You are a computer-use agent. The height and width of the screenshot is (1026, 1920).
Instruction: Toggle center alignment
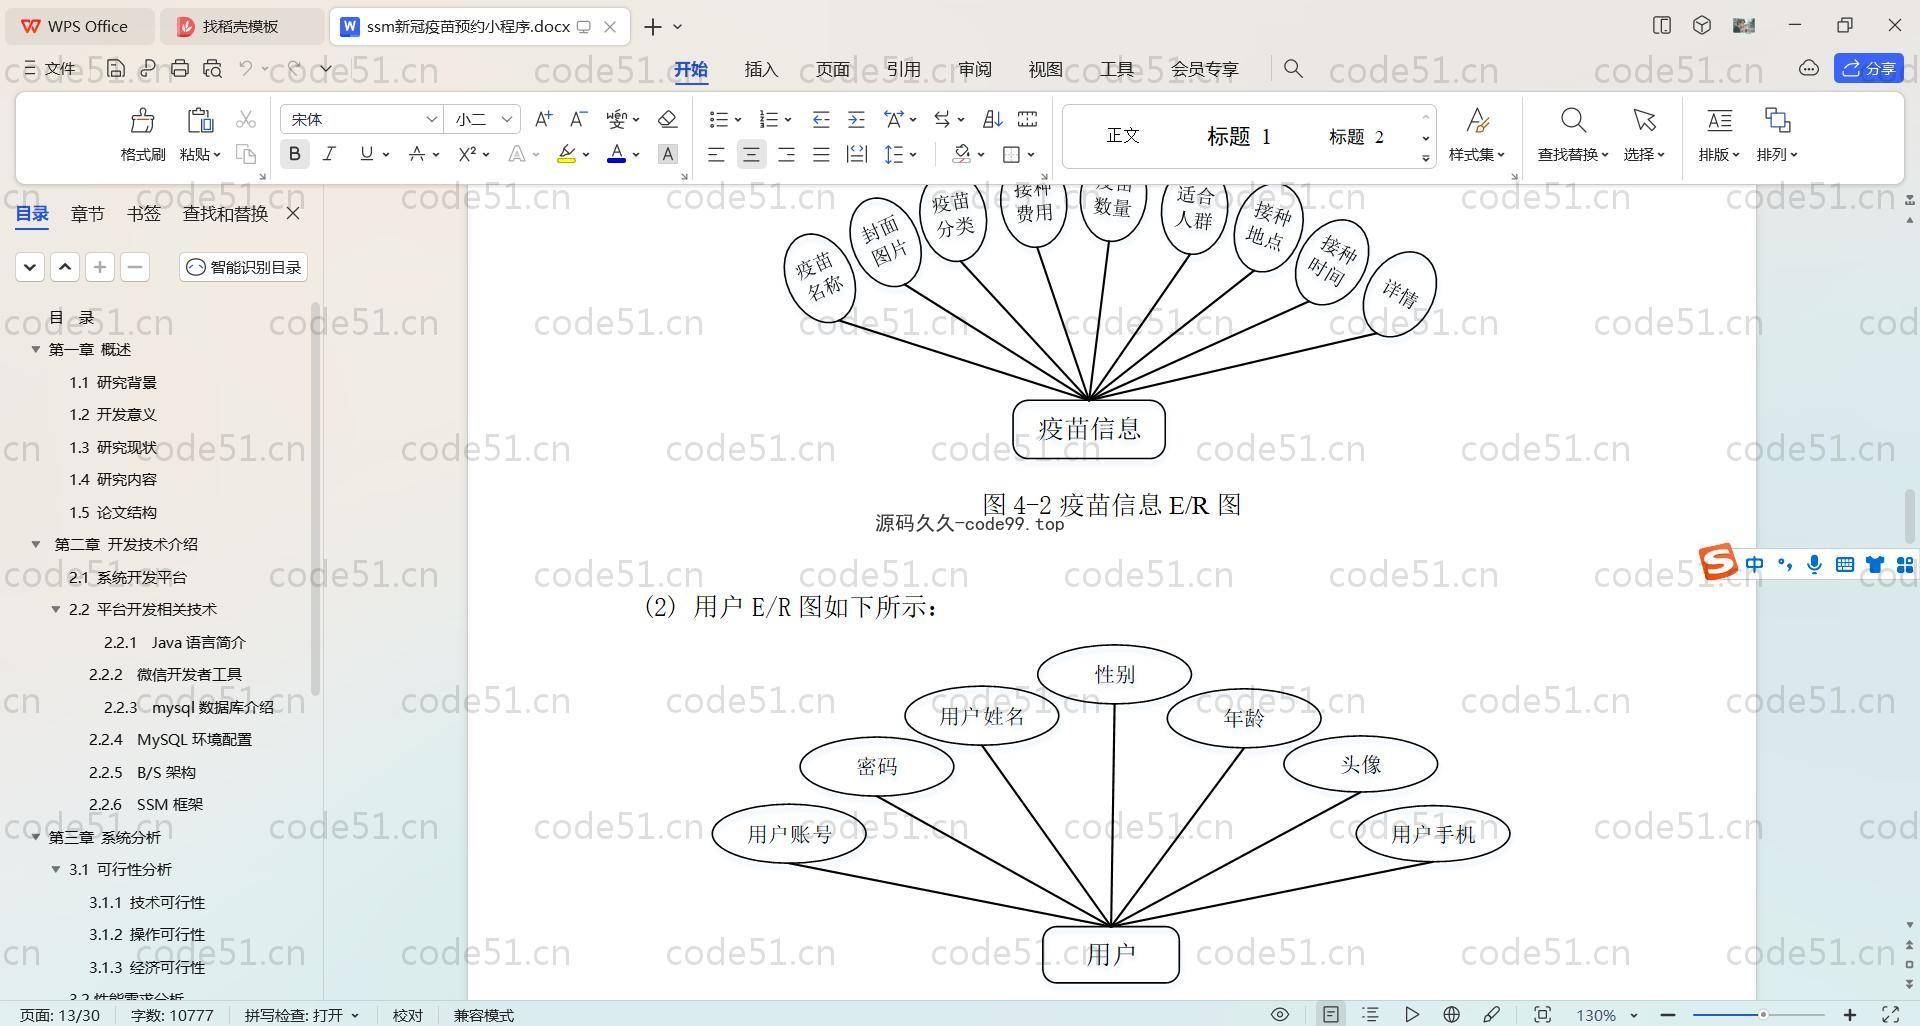pyautogui.click(x=751, y=154)
